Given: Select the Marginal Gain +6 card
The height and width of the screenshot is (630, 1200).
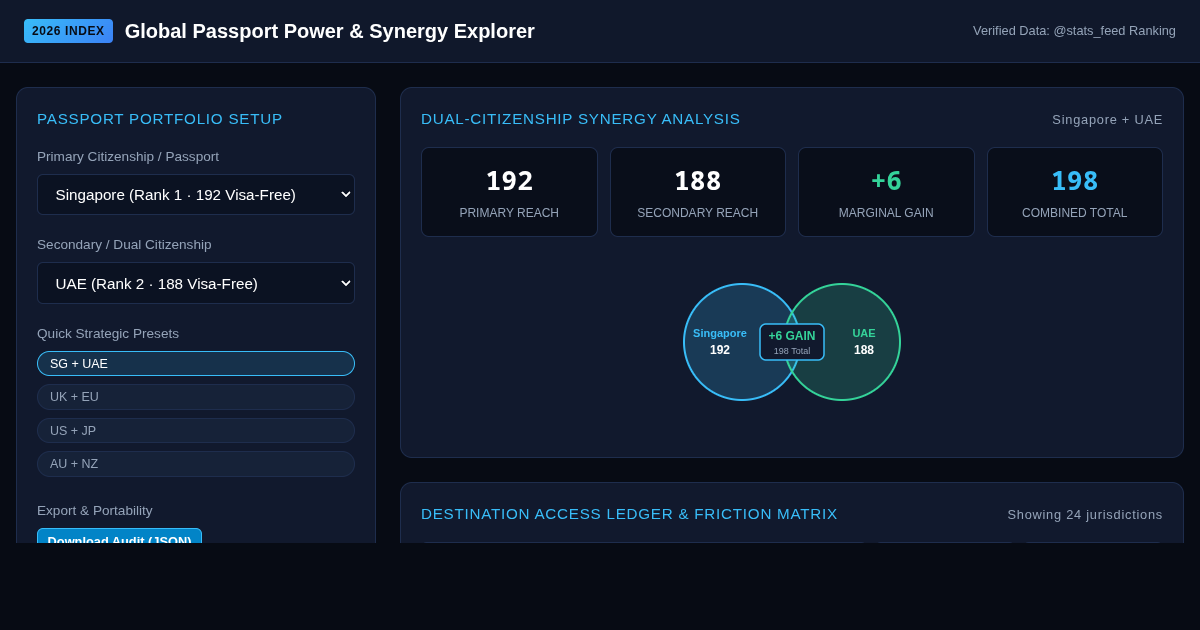Looking at the screenshot, I should [x=886, y=192].
